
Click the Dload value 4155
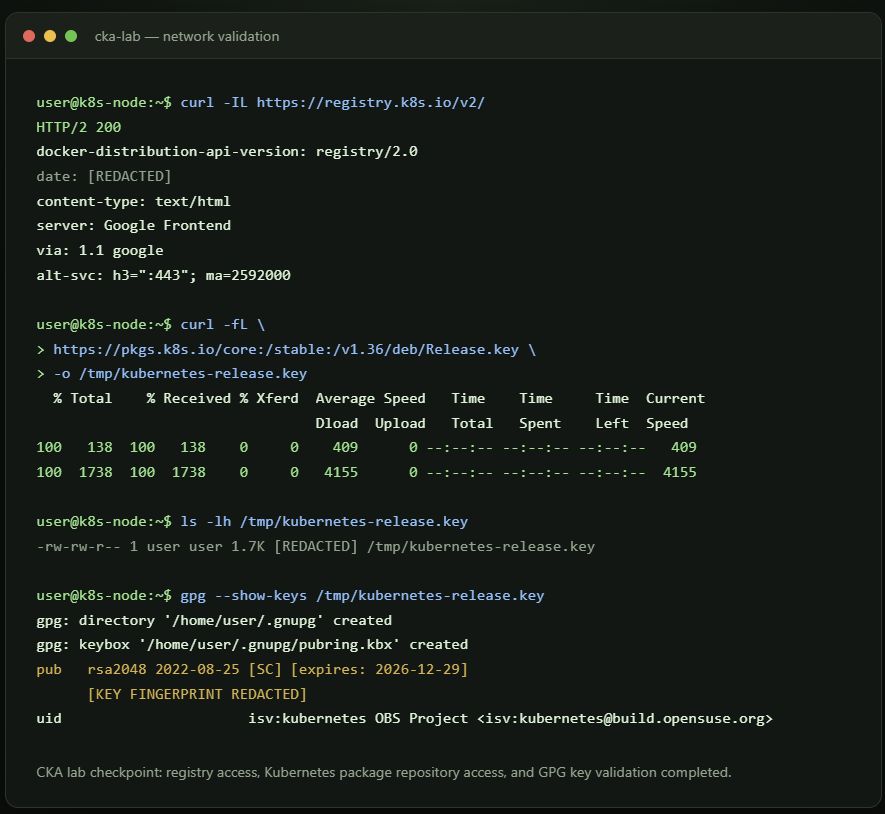point(341,472)
